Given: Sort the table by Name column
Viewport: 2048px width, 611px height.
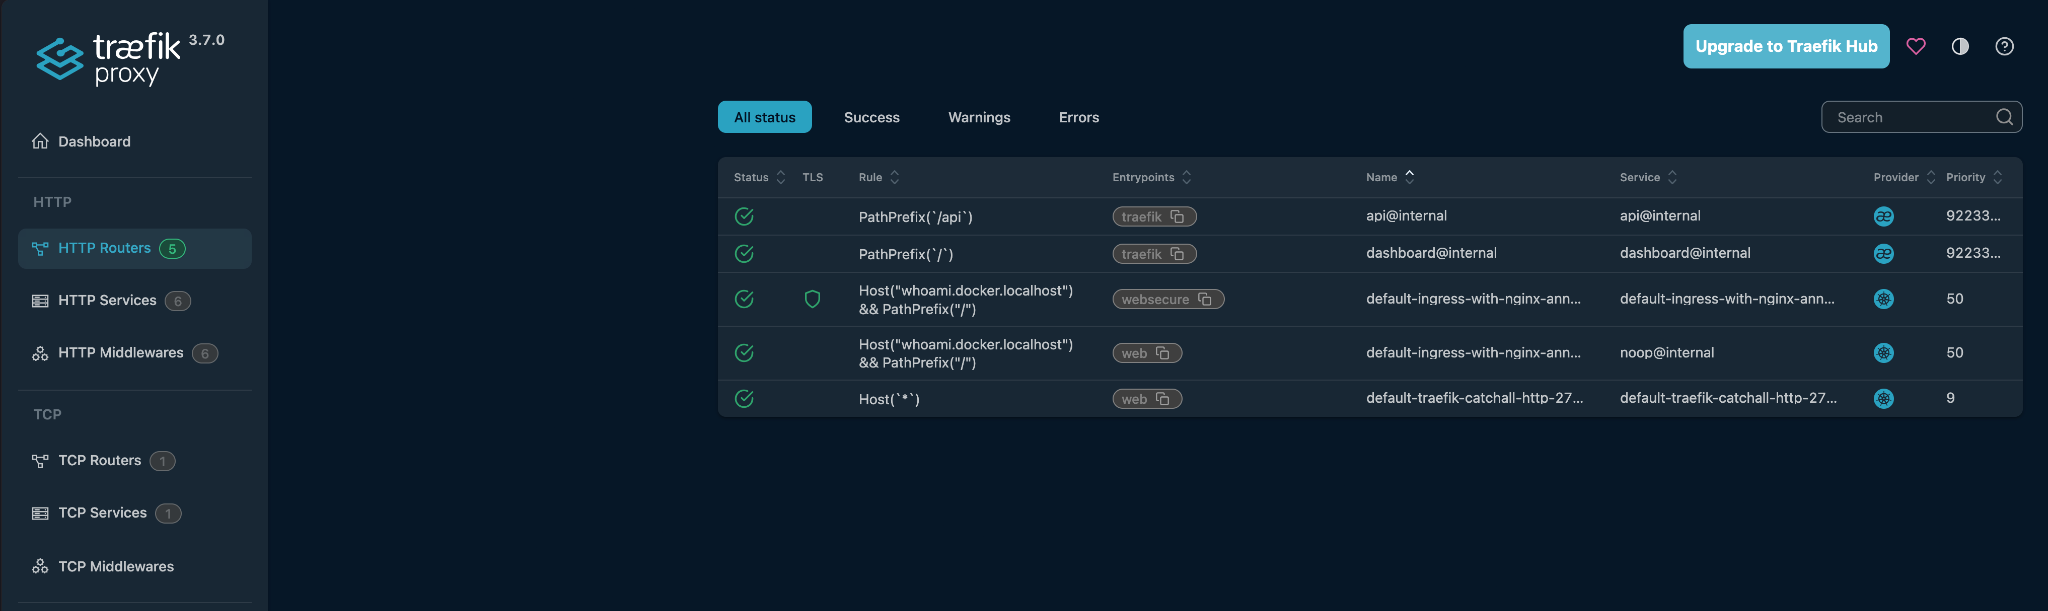Looking at the screenshot, I should click(x=1390, y=177).
